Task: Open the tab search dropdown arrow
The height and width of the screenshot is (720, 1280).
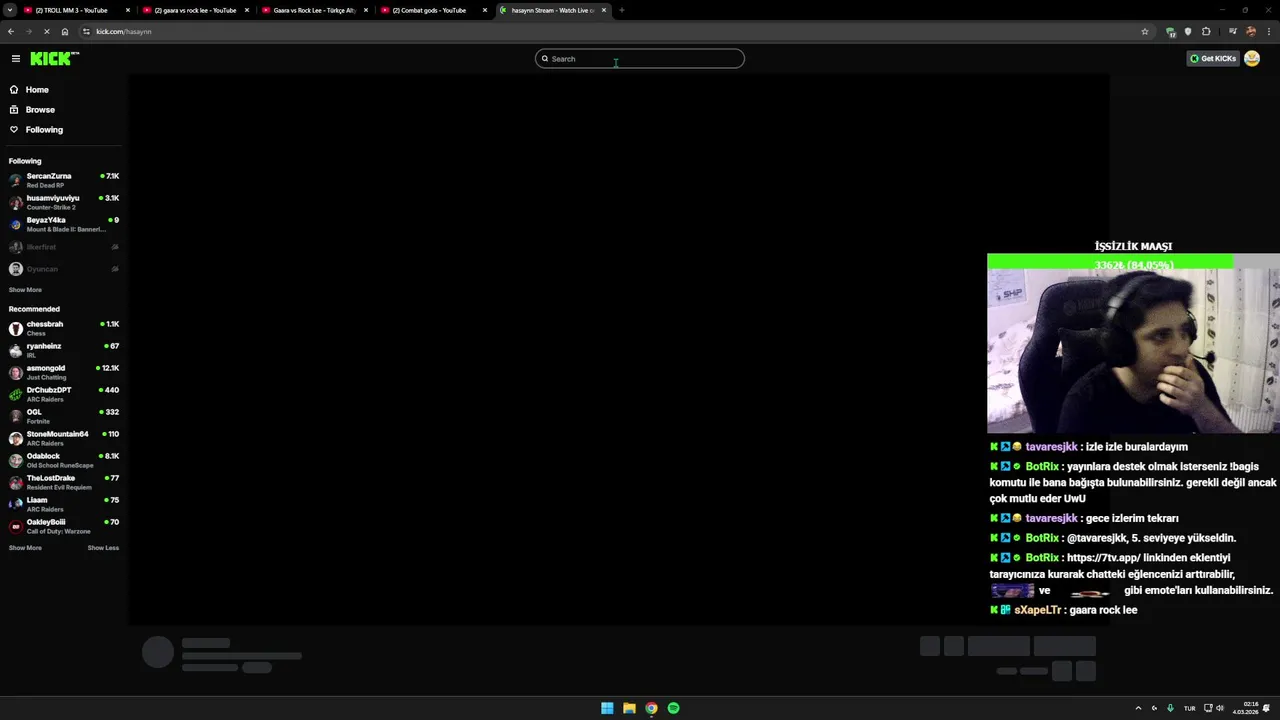Action: 10,10
